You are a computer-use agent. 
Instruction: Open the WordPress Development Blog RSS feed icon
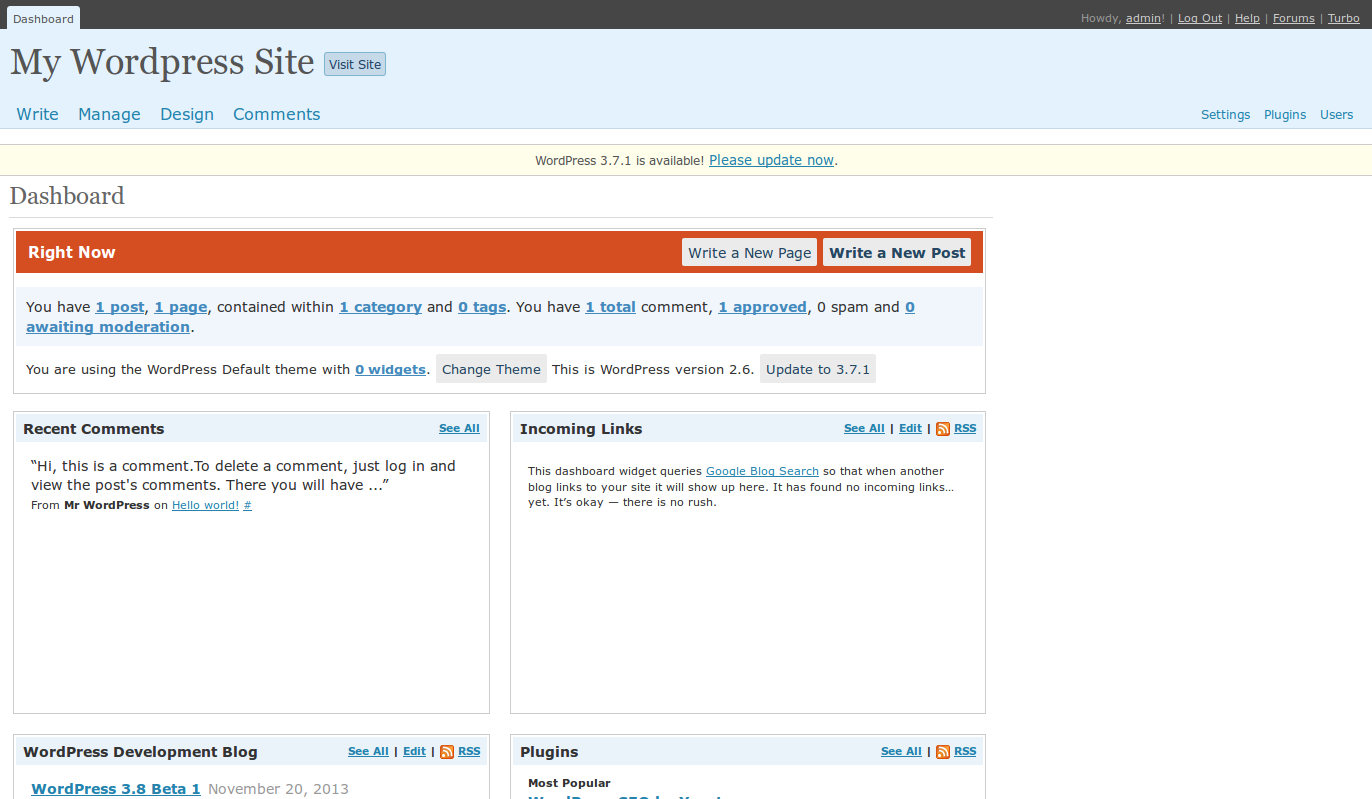pyautogui.click(x=447, y=752)
